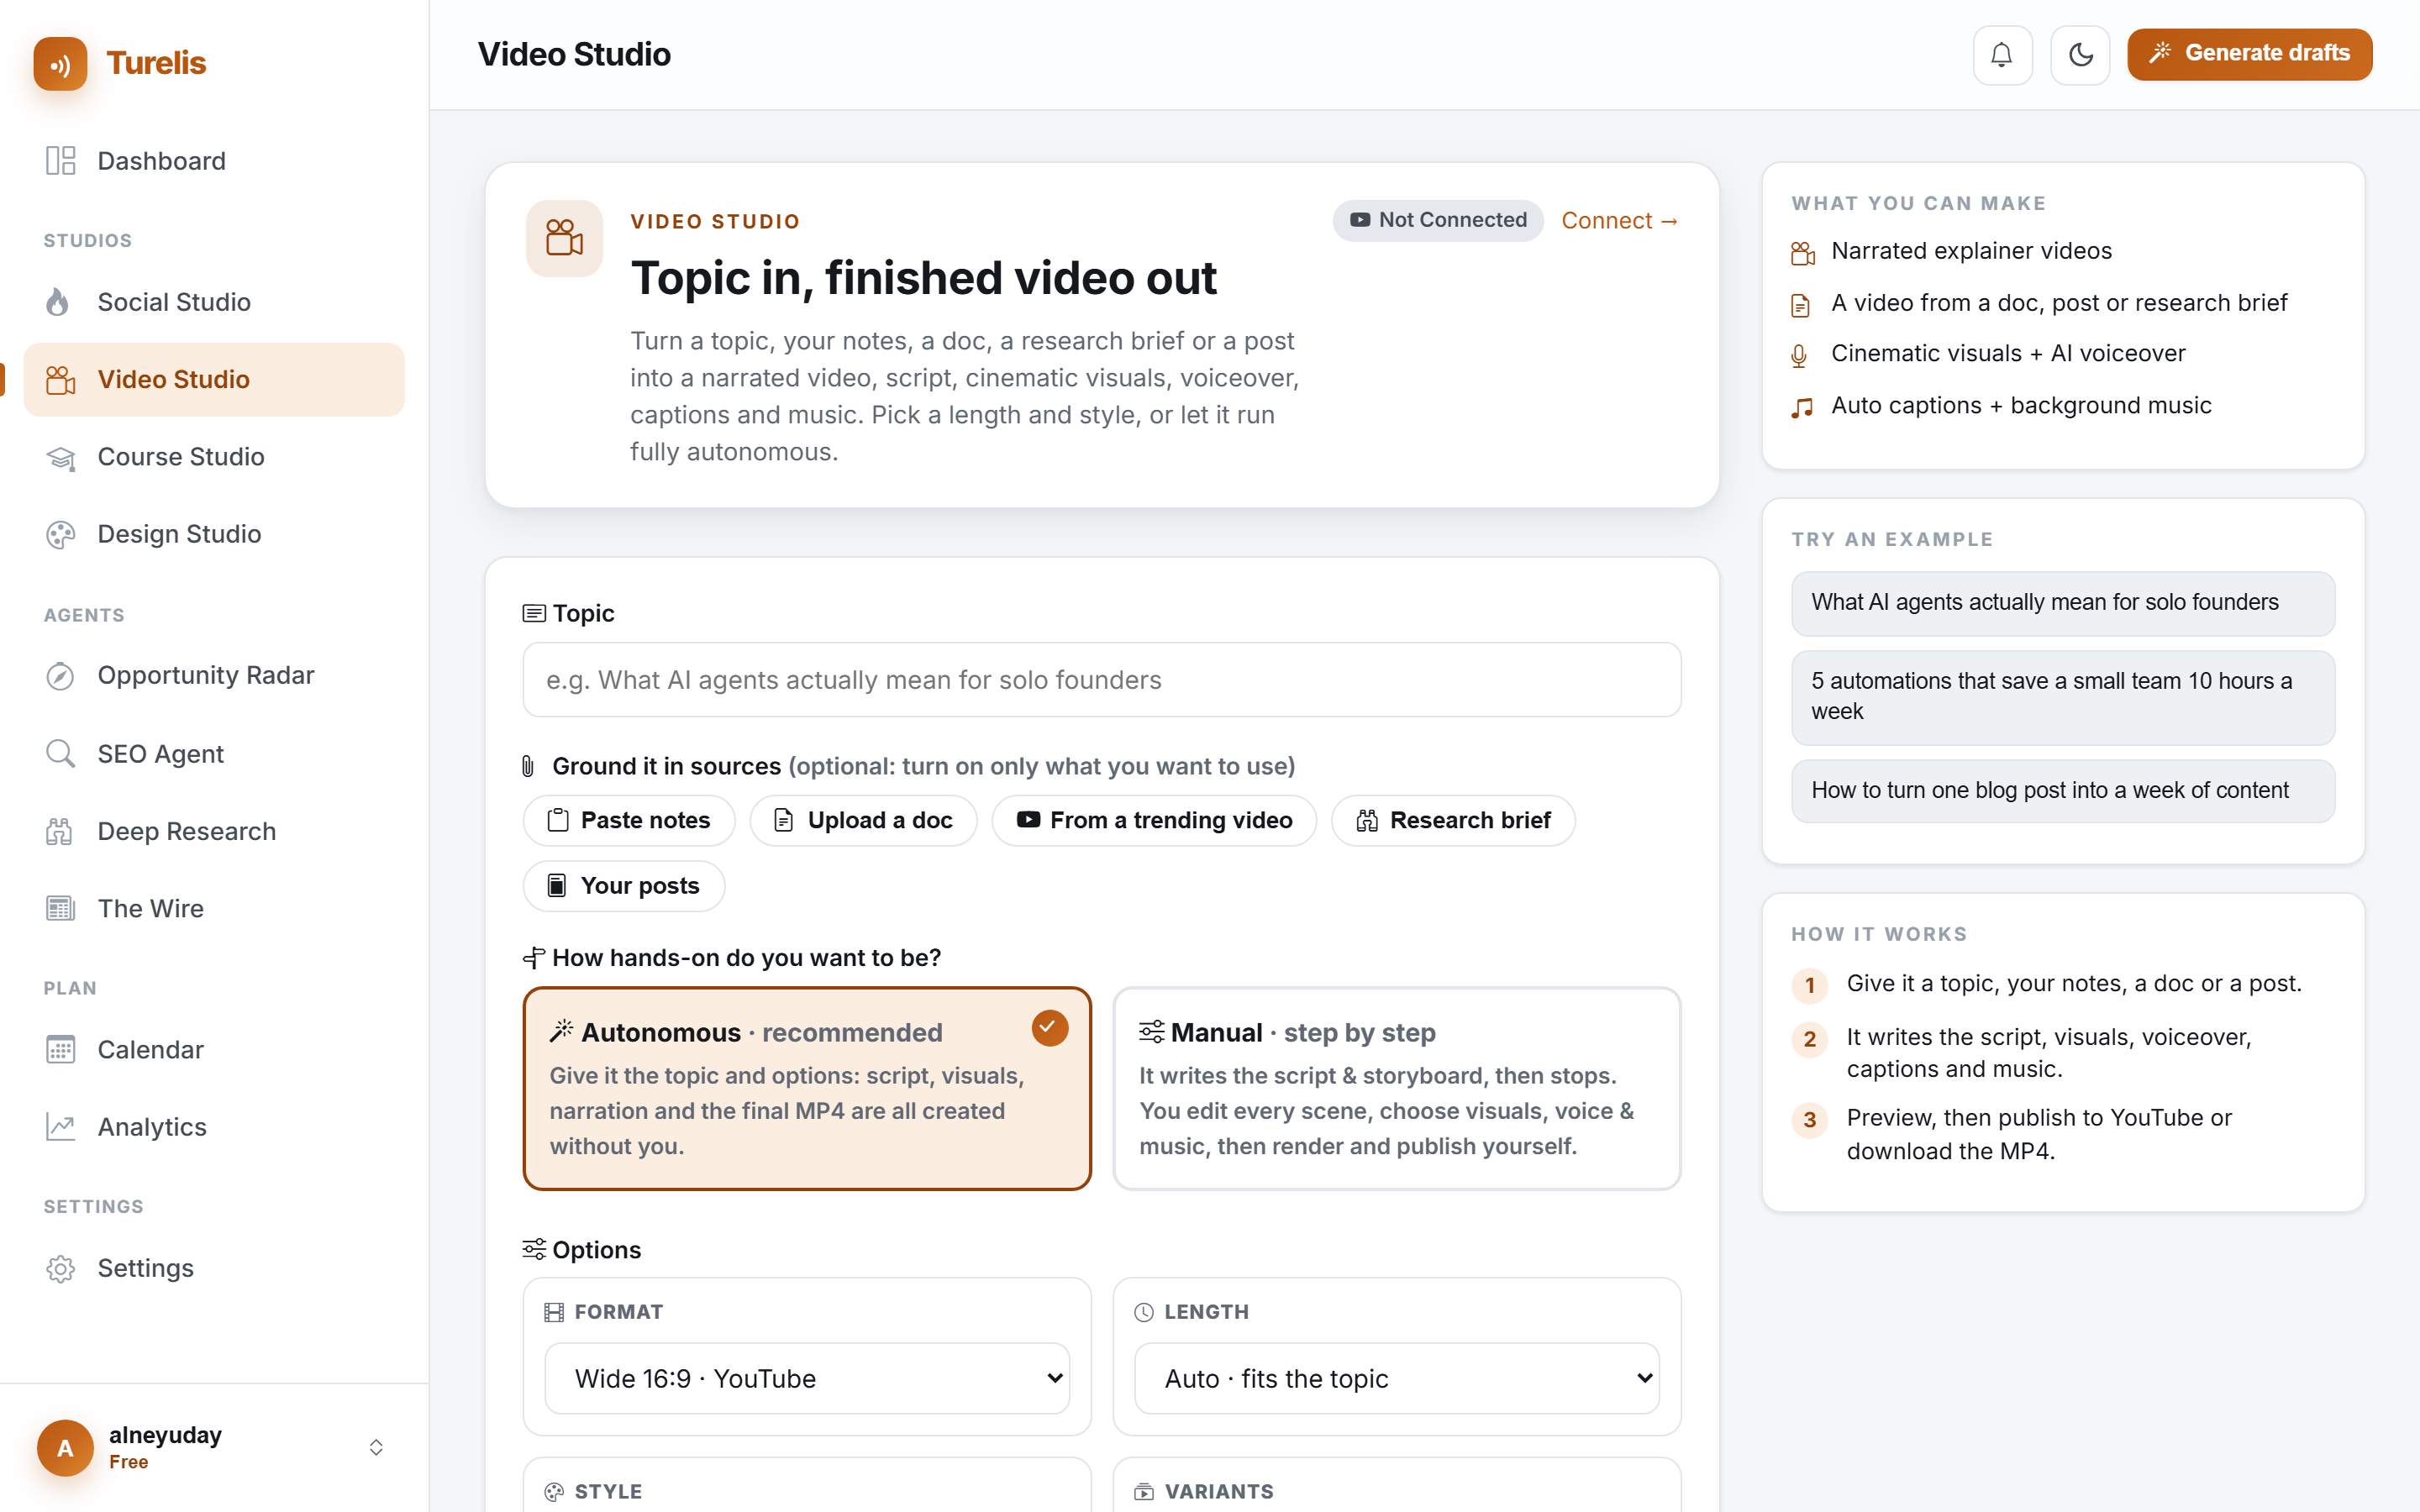Click step 1 badge in How it works

tap(1809, 985)
